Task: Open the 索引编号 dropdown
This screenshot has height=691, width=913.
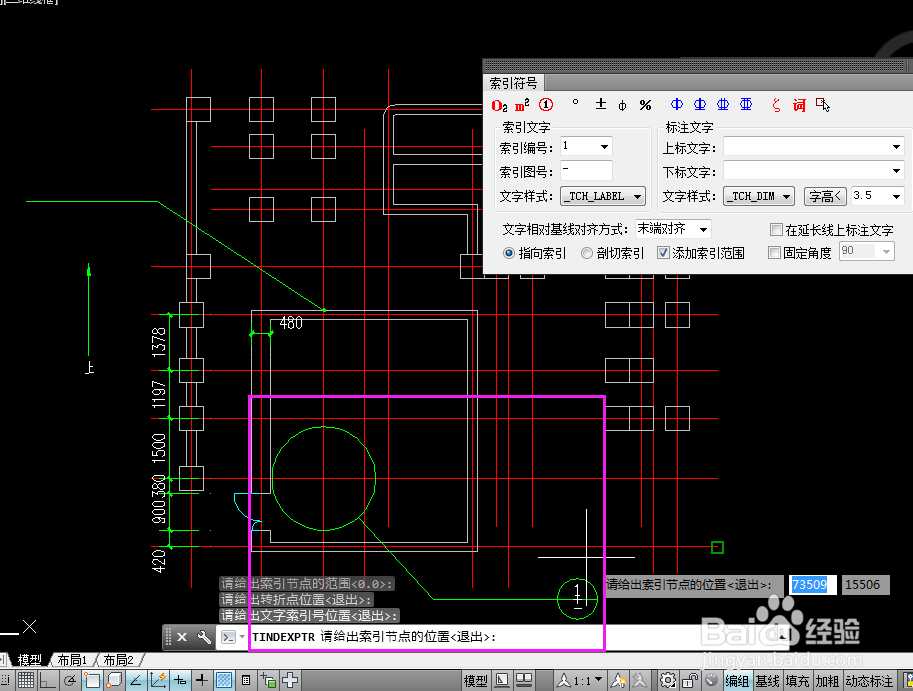Action: point(604,146)
